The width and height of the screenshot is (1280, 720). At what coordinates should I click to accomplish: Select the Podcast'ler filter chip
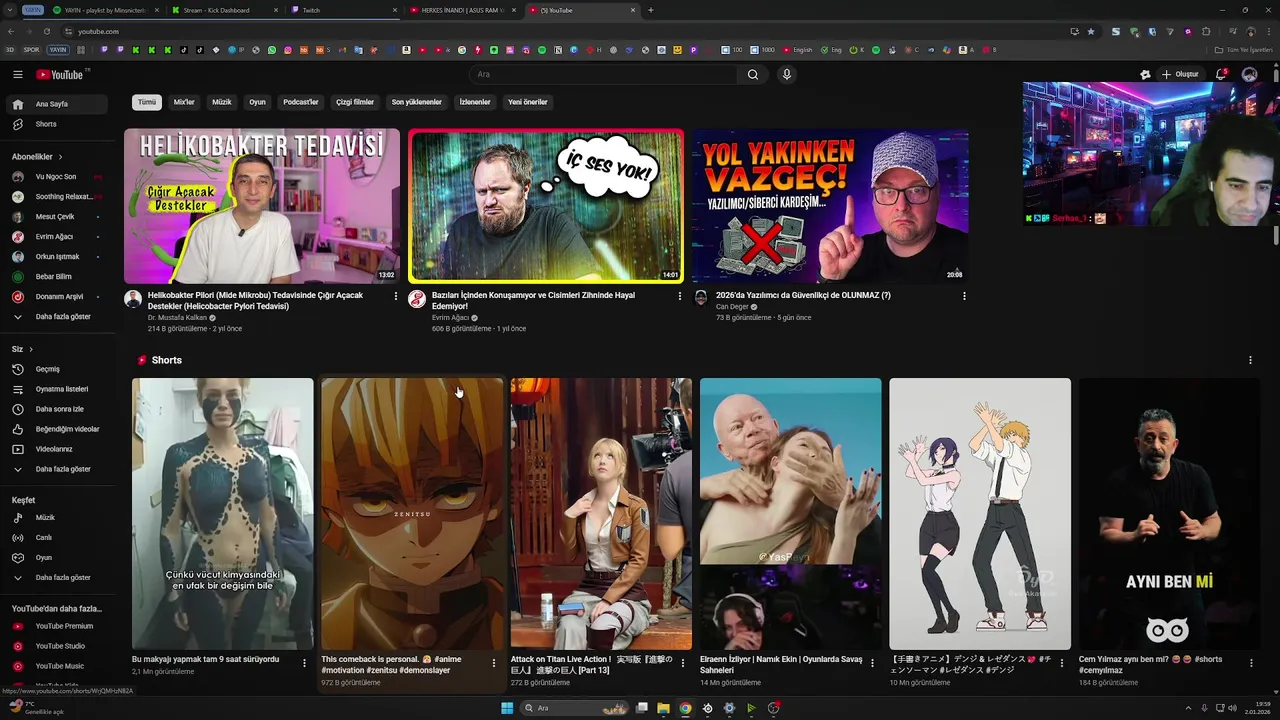click(300, 102)
